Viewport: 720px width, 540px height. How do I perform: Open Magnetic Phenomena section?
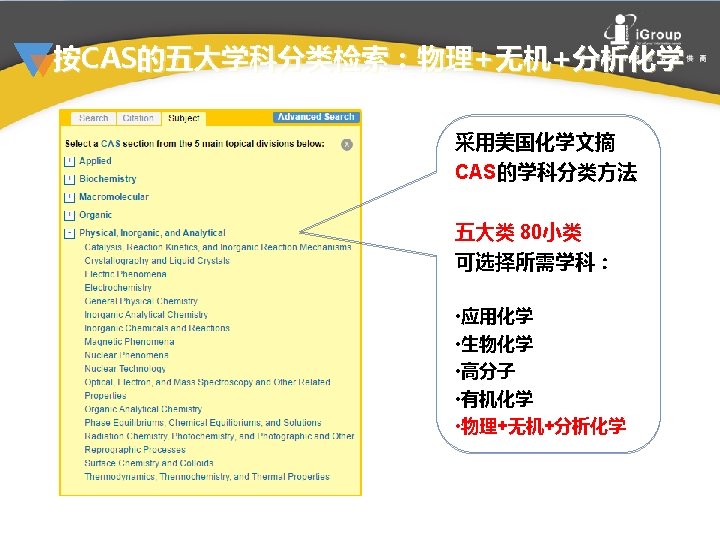129,342
